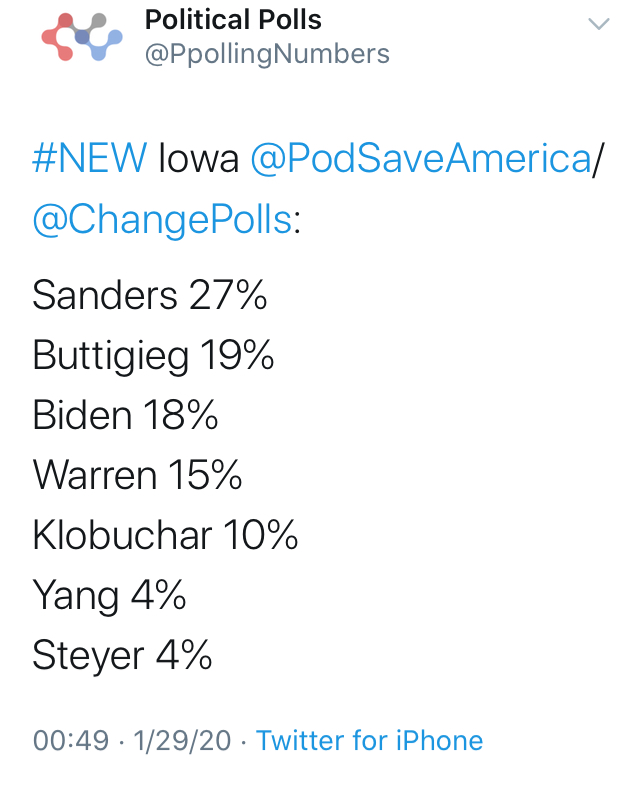Click the Twitter for iPhone link

(369, 740)
